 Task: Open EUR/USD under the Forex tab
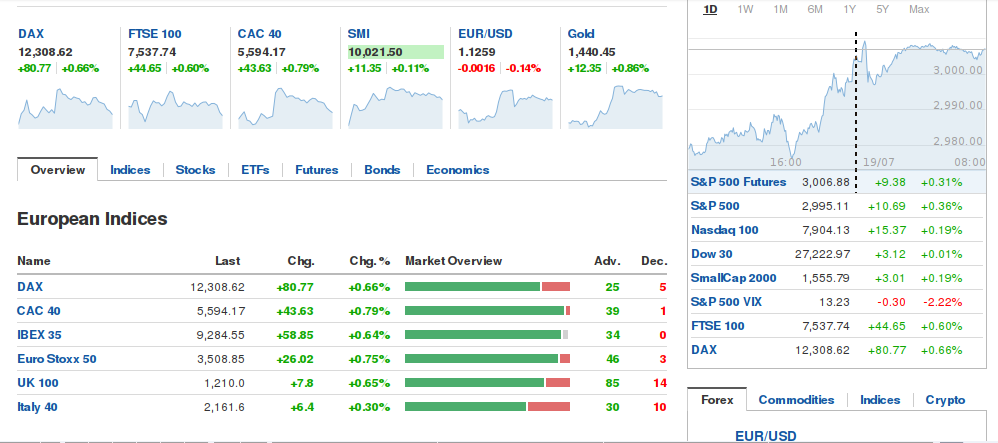766,436
